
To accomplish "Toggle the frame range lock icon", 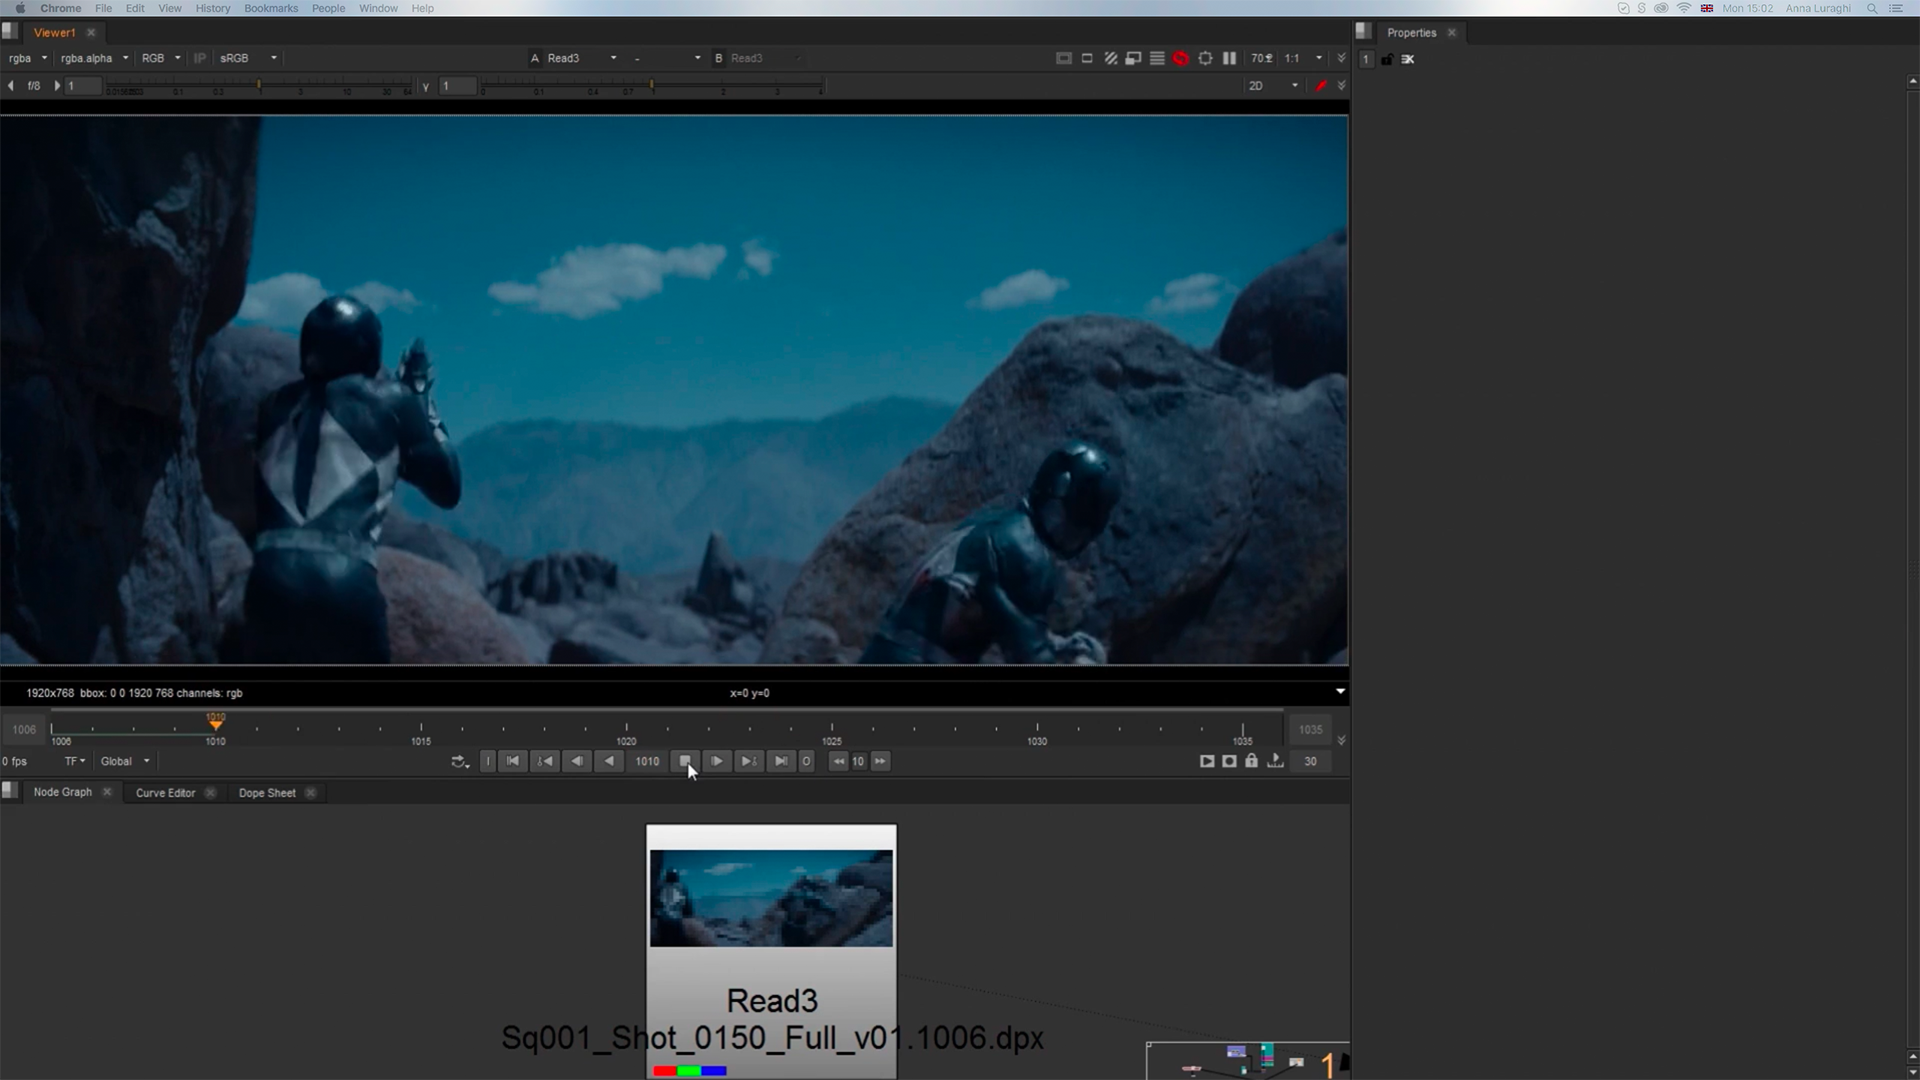I will pos(1251,761).
